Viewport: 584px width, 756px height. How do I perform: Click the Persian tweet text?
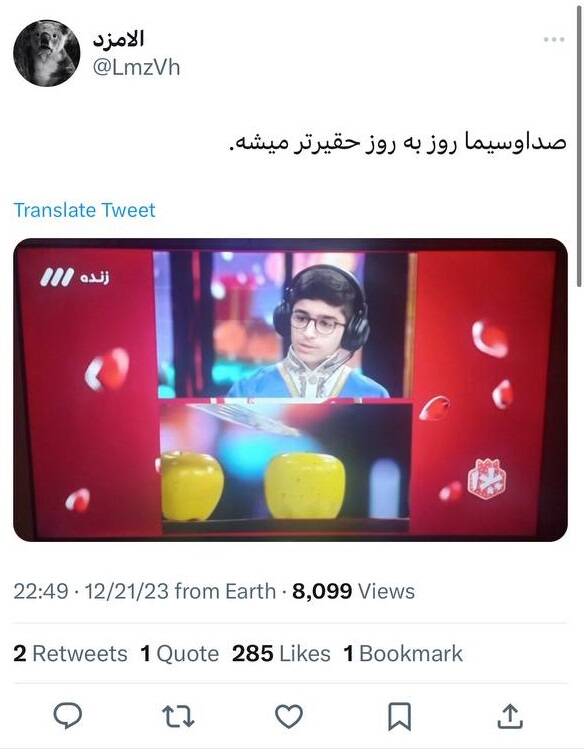pyautogui.click(x=397, y=143)
